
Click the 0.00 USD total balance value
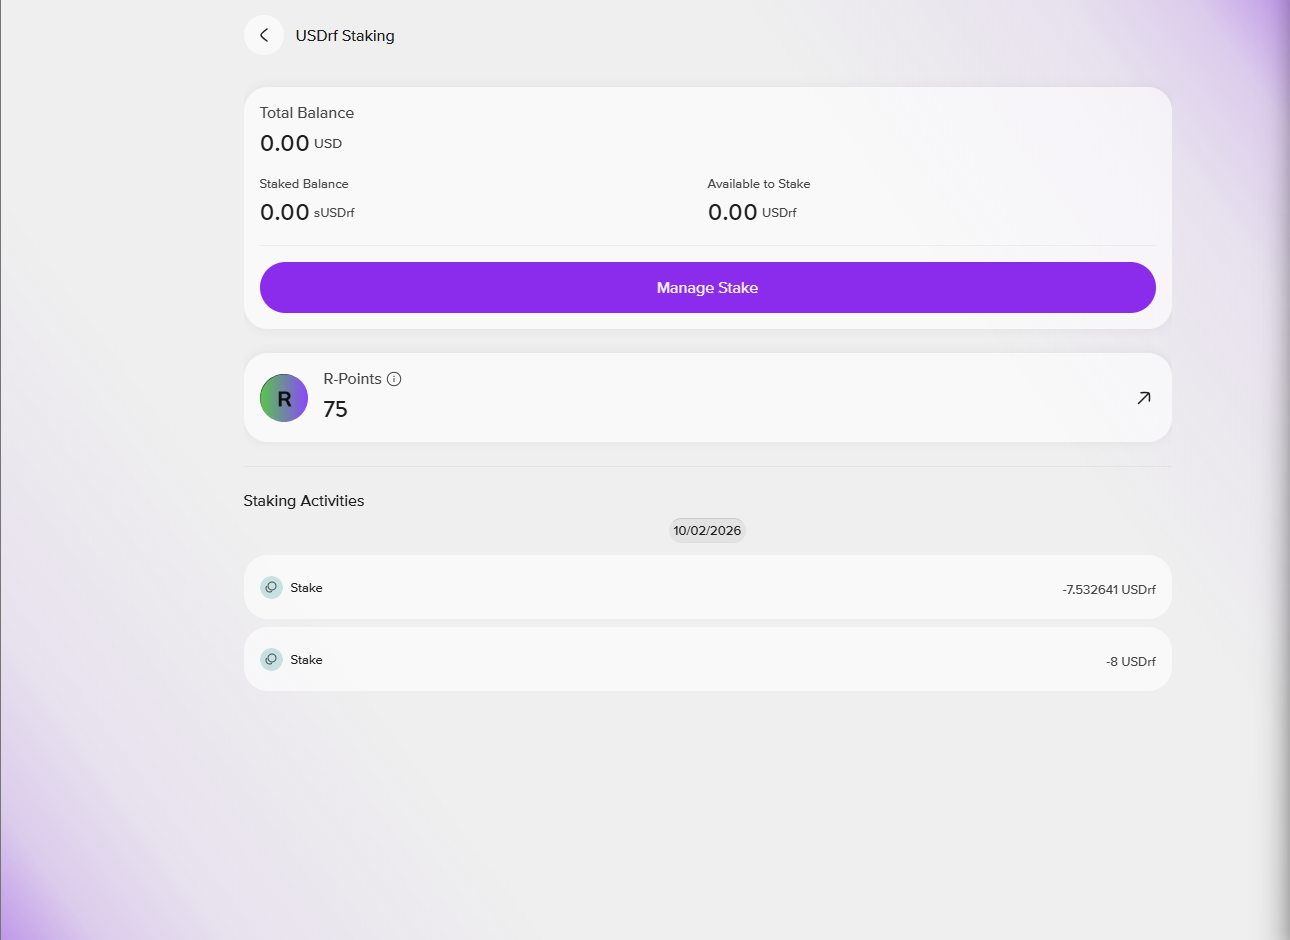301,143
